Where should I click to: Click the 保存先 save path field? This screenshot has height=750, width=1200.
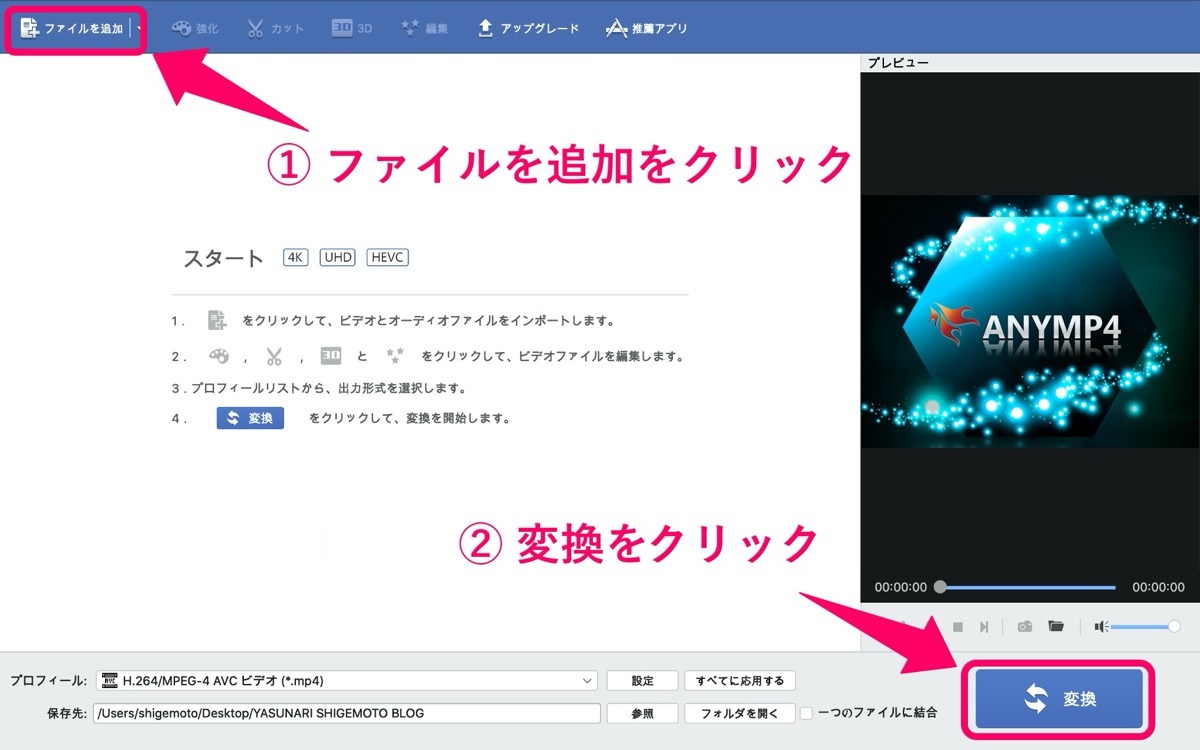[x=347, y=713]
